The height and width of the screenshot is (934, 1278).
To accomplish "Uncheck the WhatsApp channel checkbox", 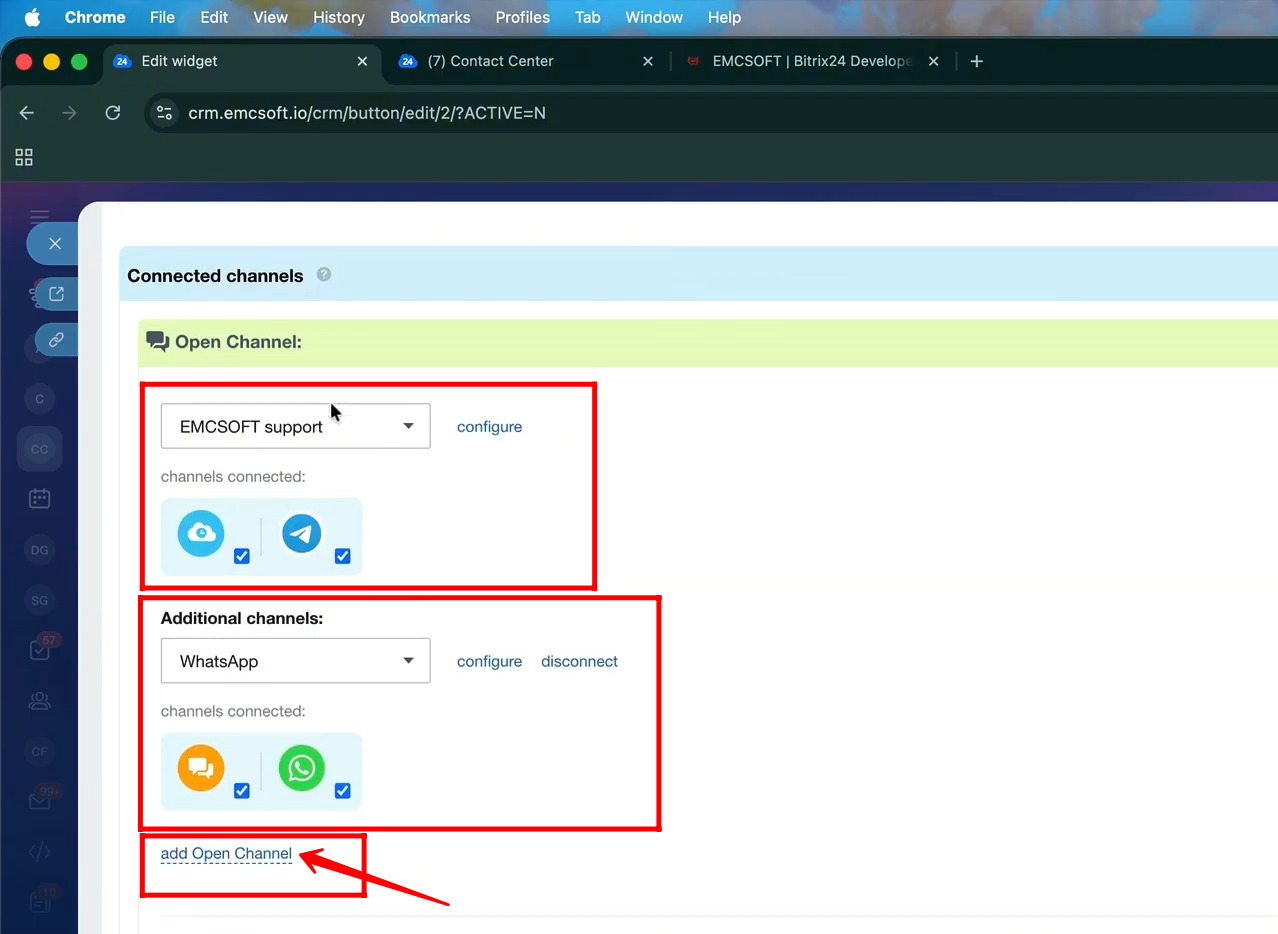I will [342, 791].
